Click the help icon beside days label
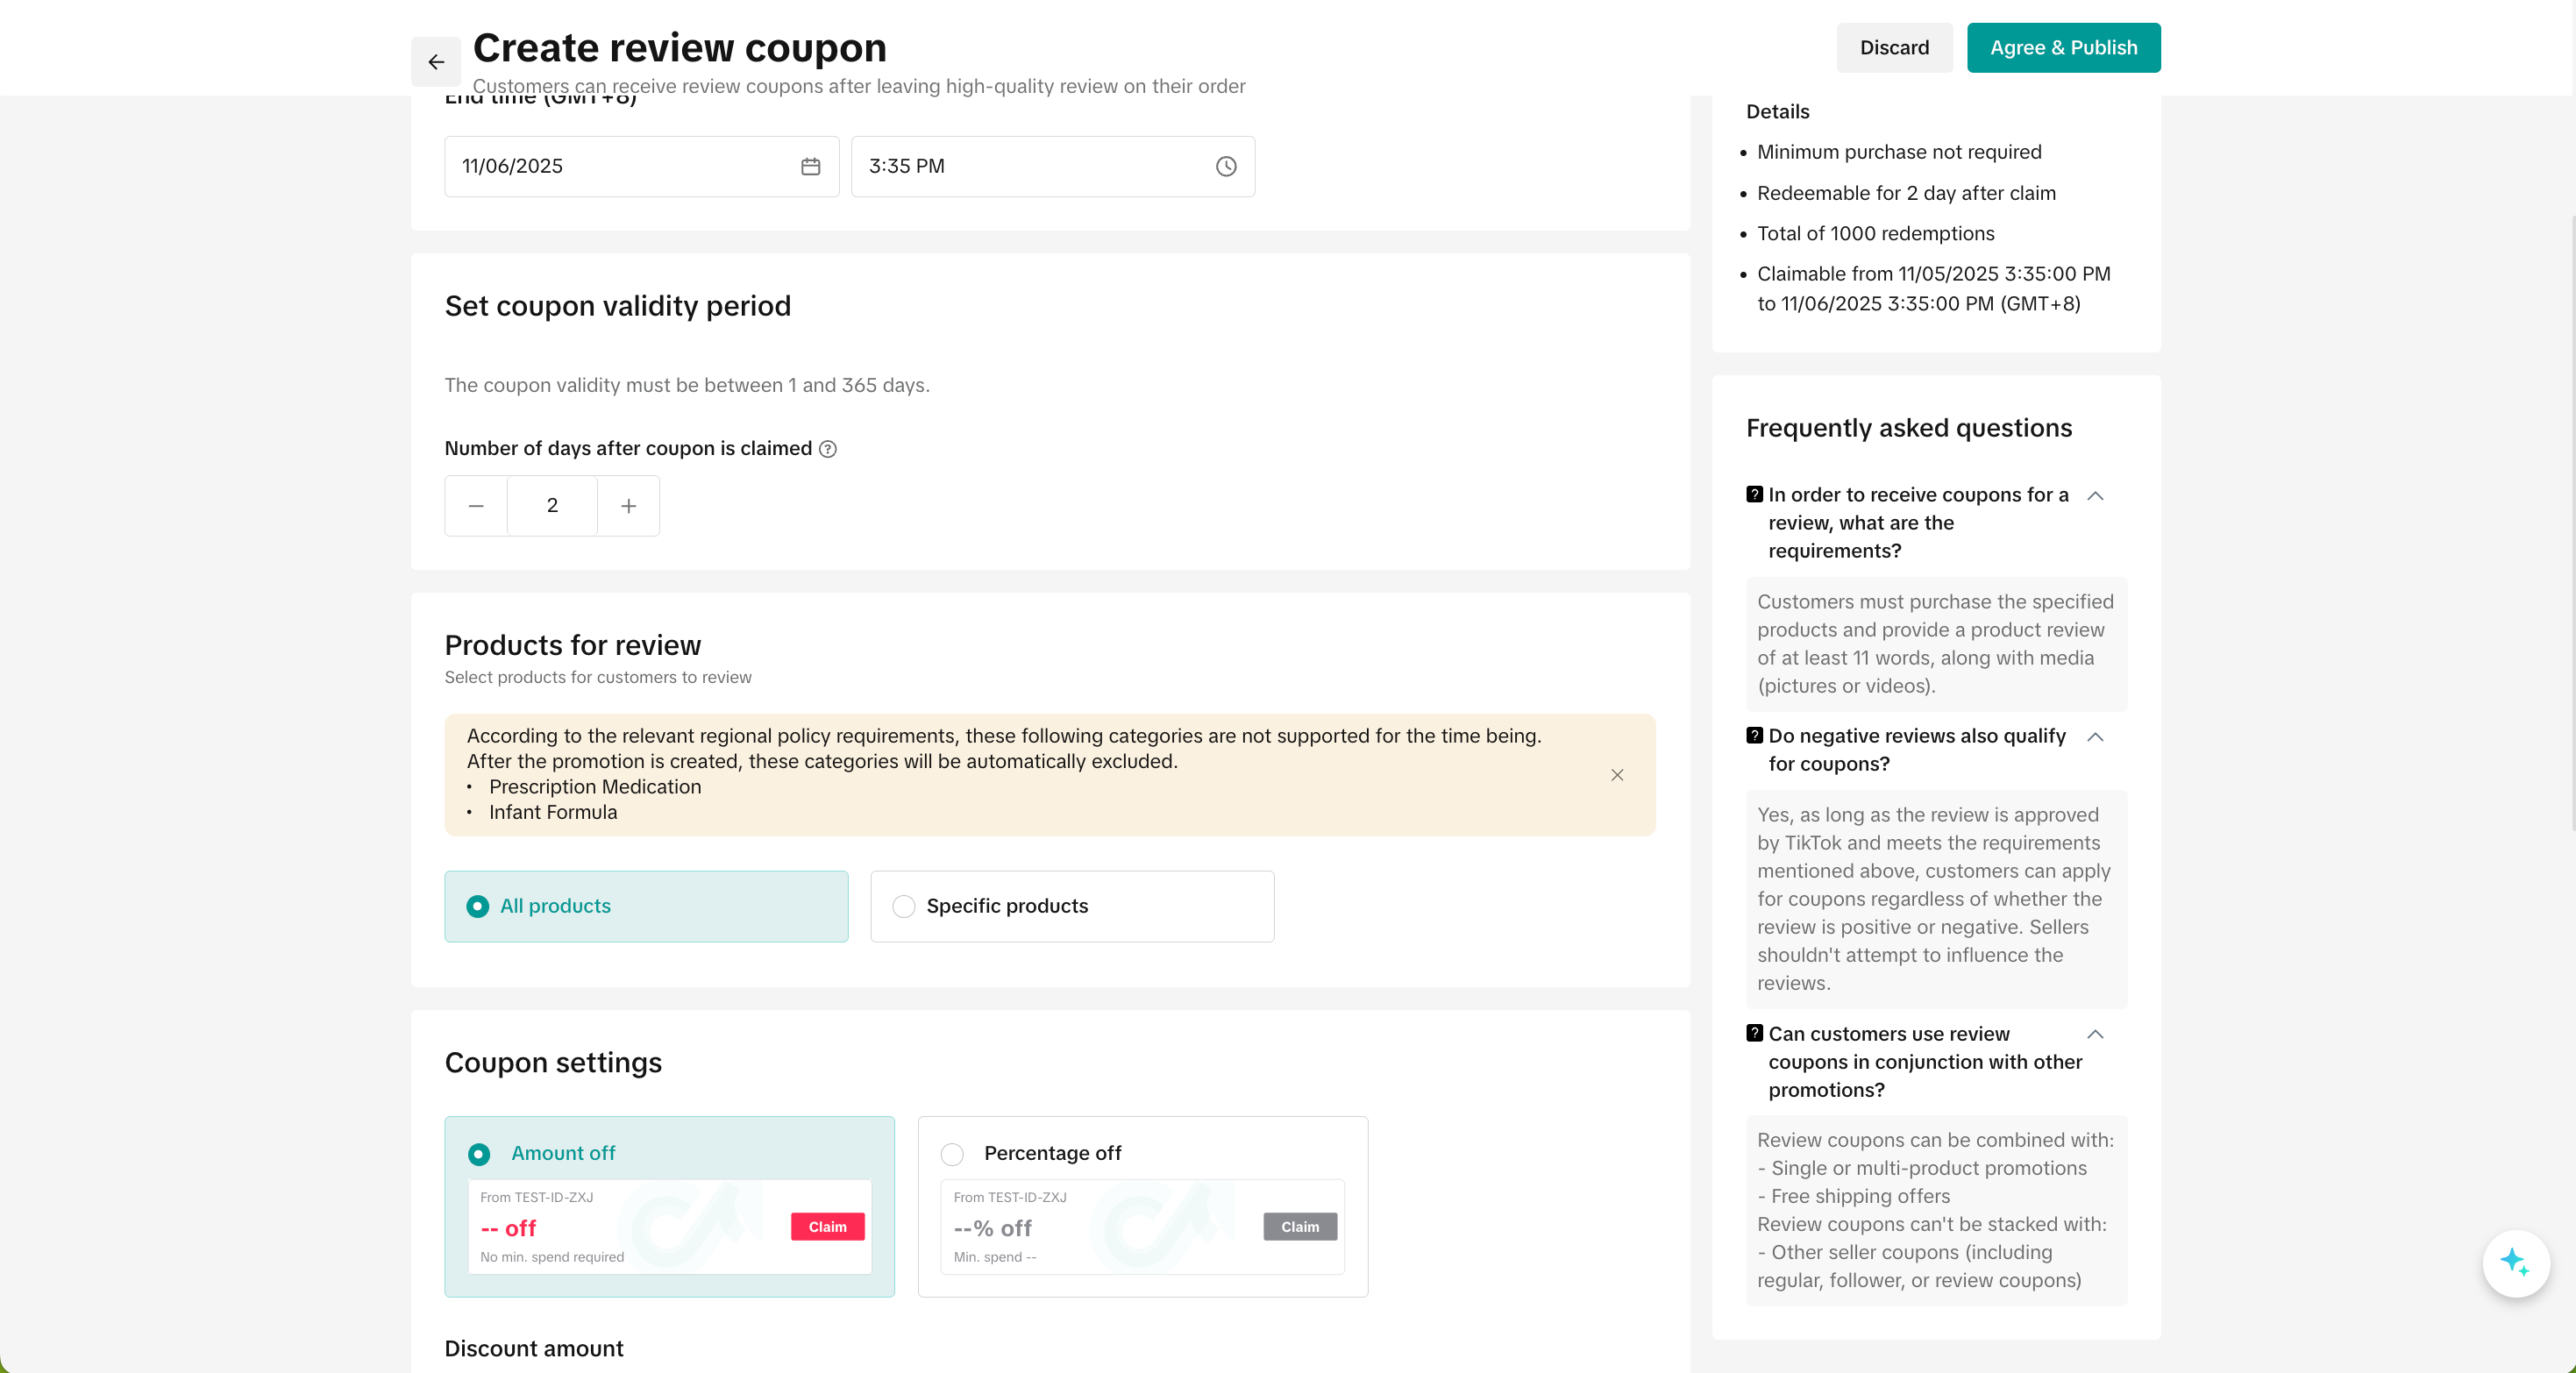 [x=827, y=449]
